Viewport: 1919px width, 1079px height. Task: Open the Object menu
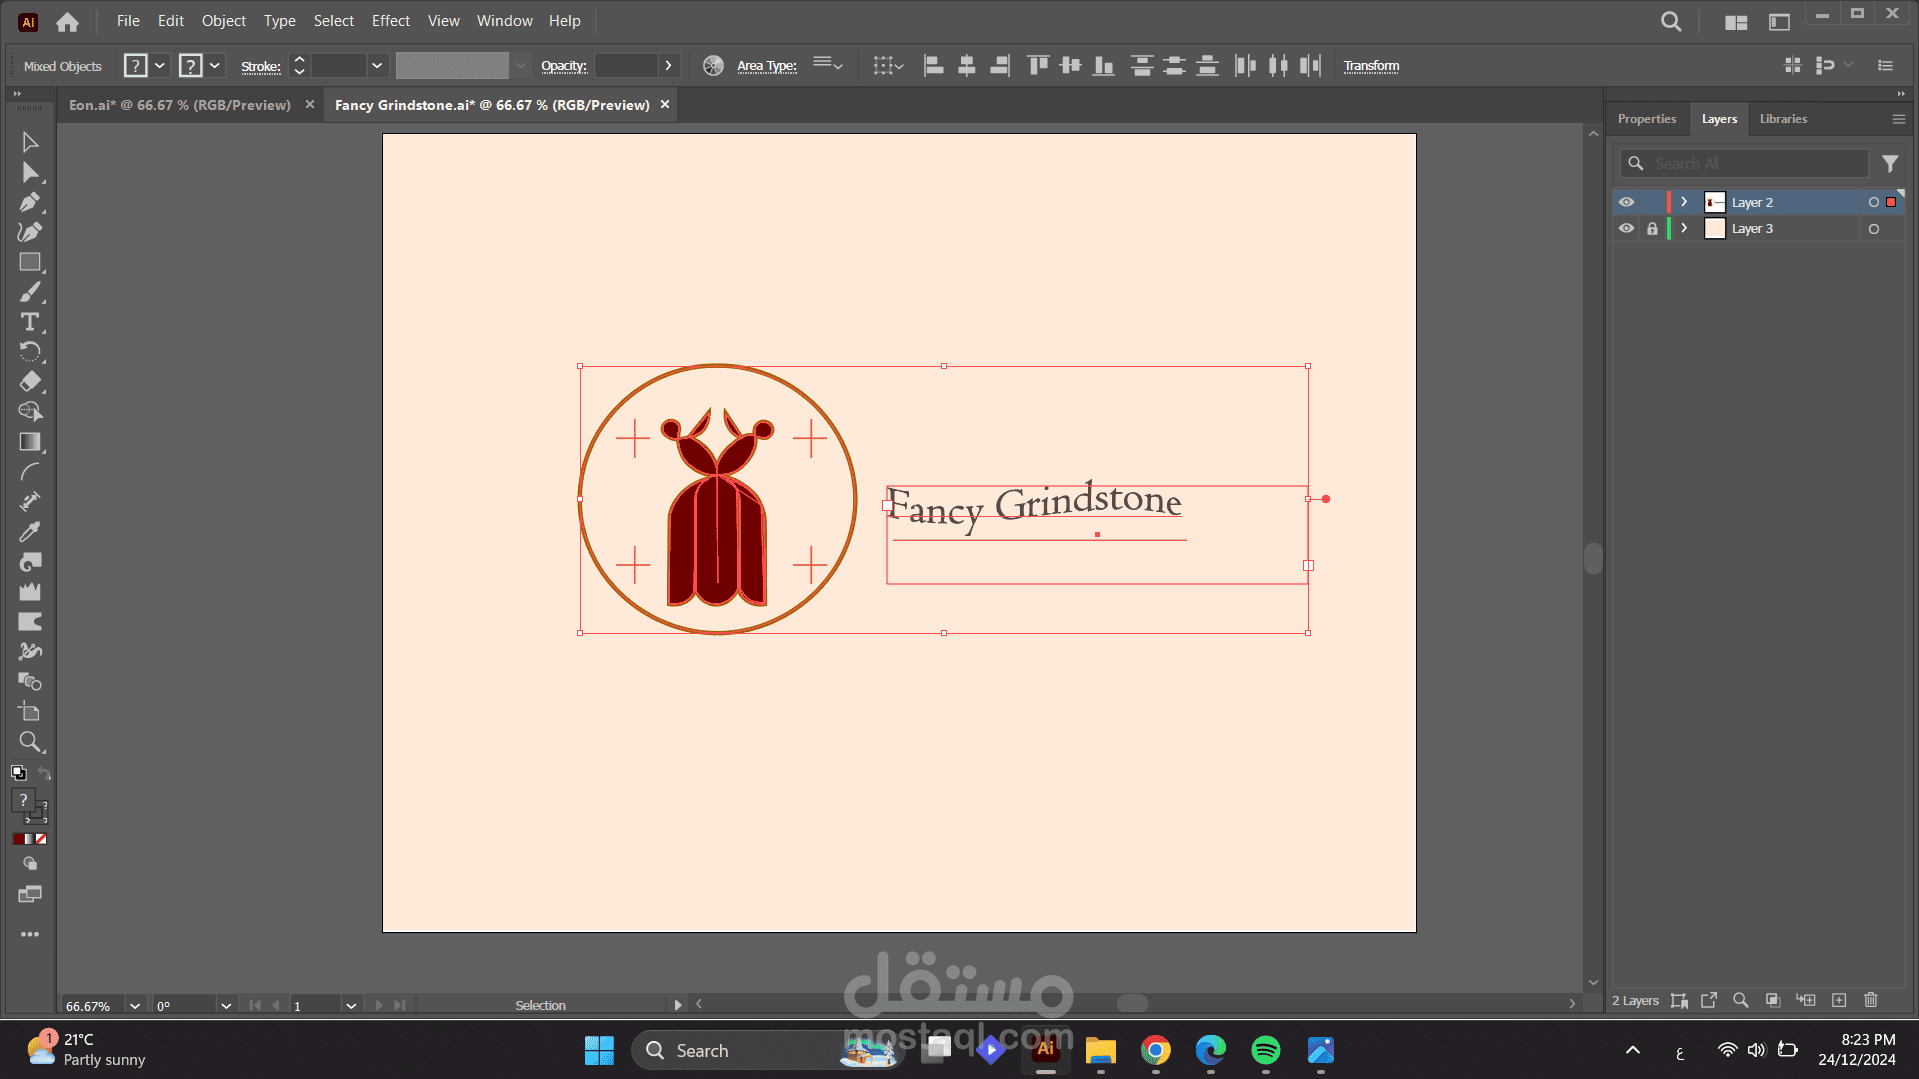coord(224,21)
